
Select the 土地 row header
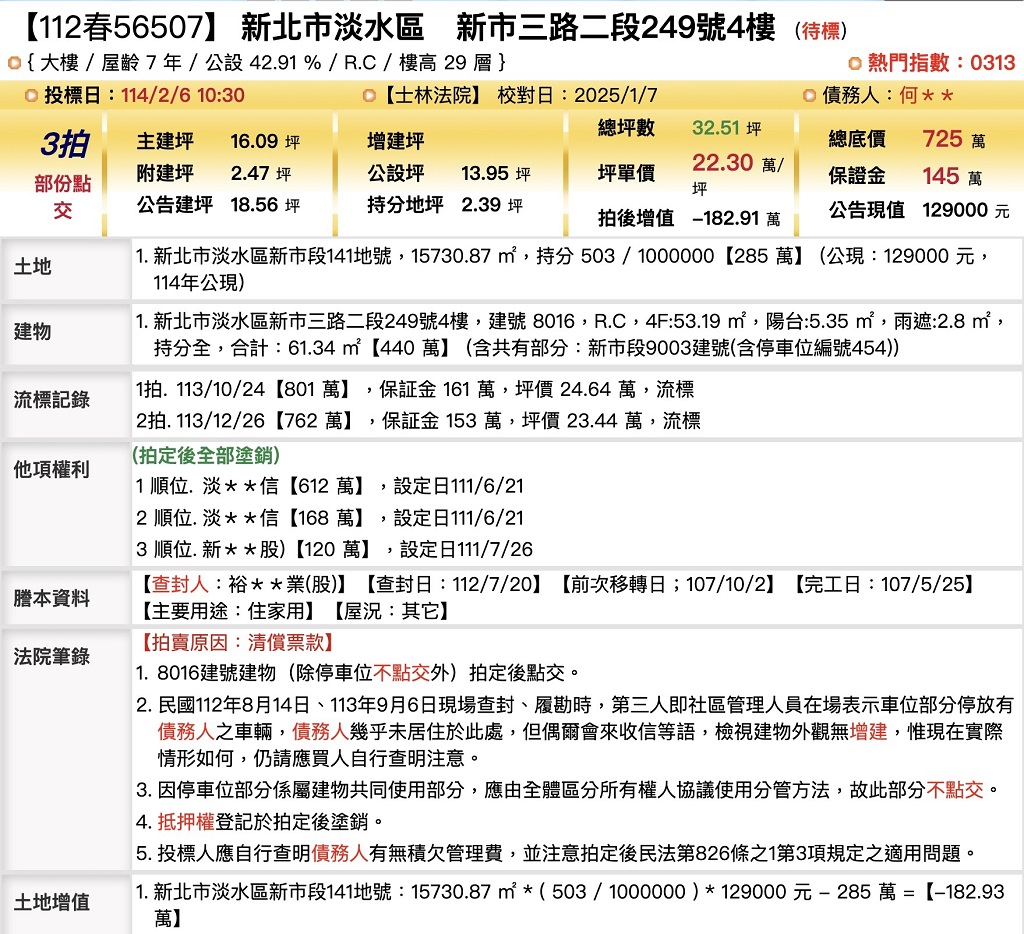[33, 267]
